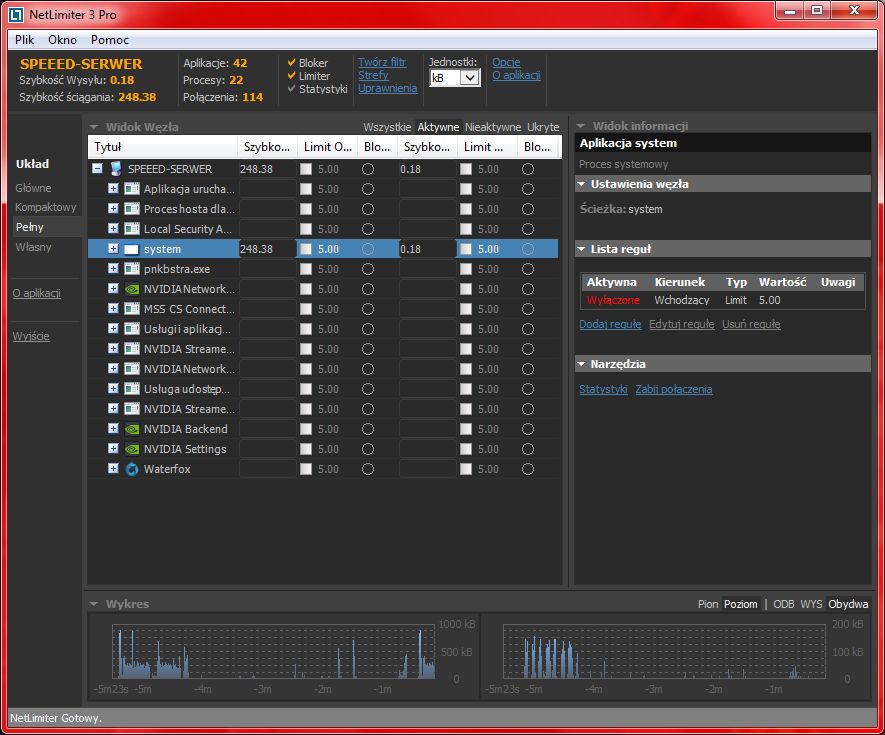Select the Waterfox application row

pos(324,469)
